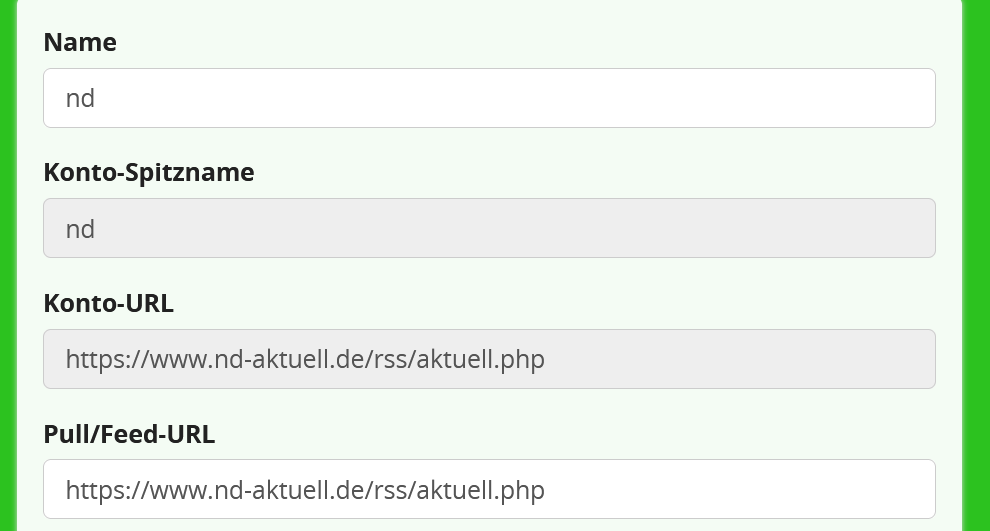Viewport: 990px width, 531px height.
Task: Click the "Konto-Spitzname" label
Action: 149,172
